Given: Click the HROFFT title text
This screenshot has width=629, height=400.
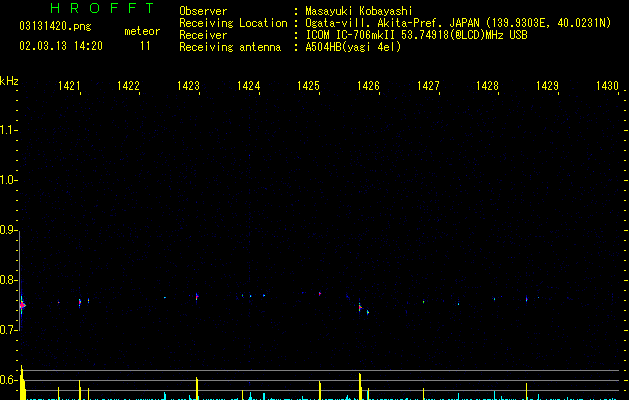Looking at the screenshot, I should (x=103, y=8).
